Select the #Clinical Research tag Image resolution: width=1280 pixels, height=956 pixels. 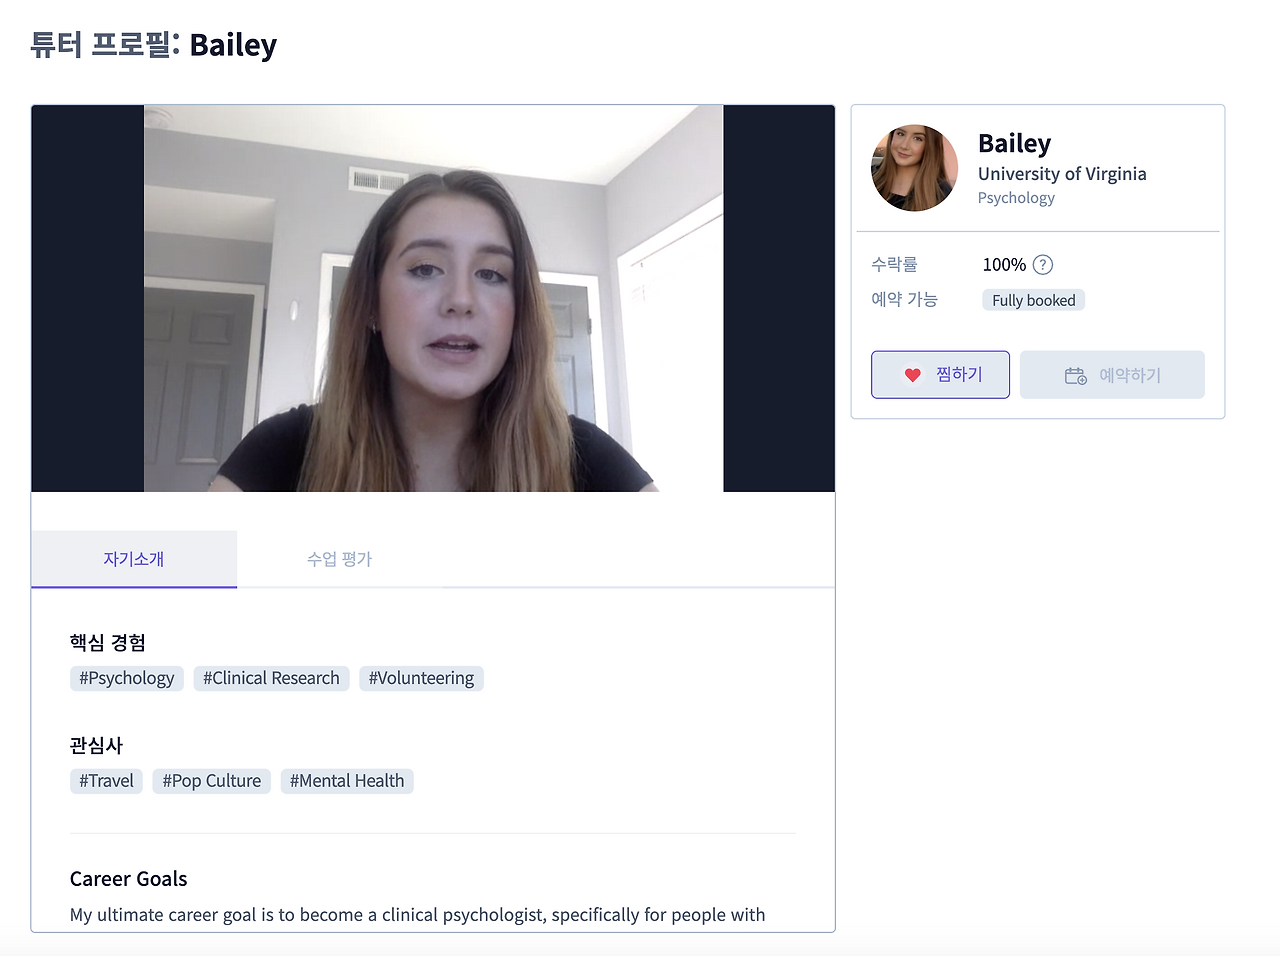click(x=271, y=678)
